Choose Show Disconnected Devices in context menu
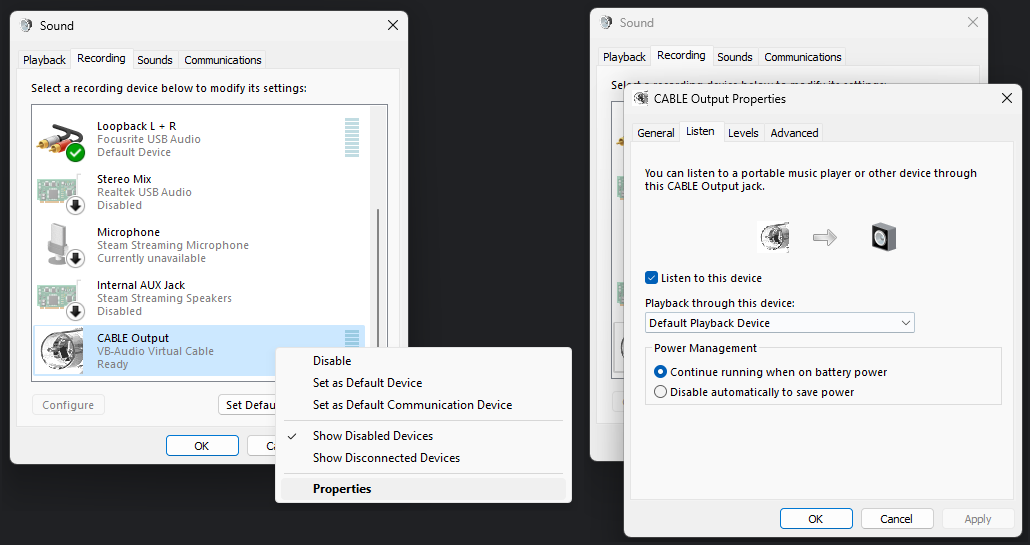The width and height of the screenshot is (1030, 545). tap(423, 458)
